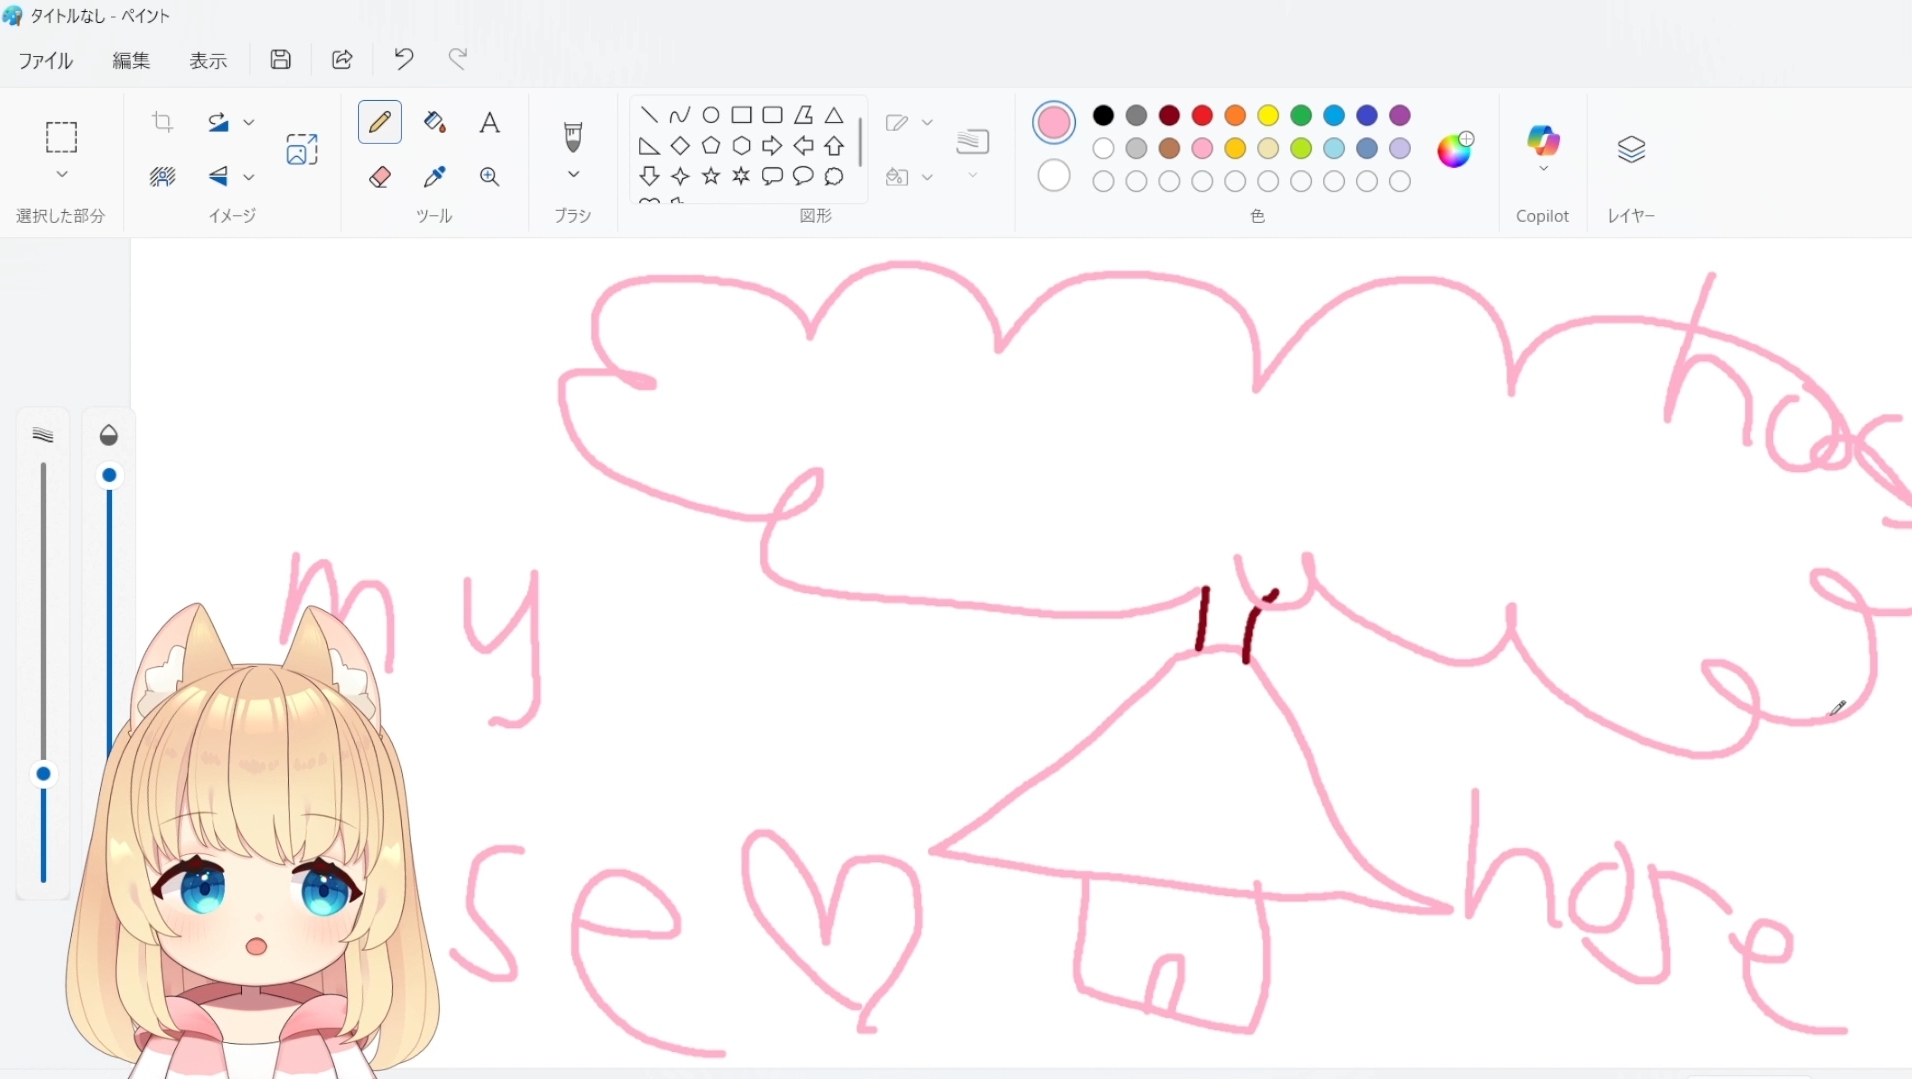Pick the yellow palette color
The height and width of the screenshot is (1079, 1912).
1268,115
